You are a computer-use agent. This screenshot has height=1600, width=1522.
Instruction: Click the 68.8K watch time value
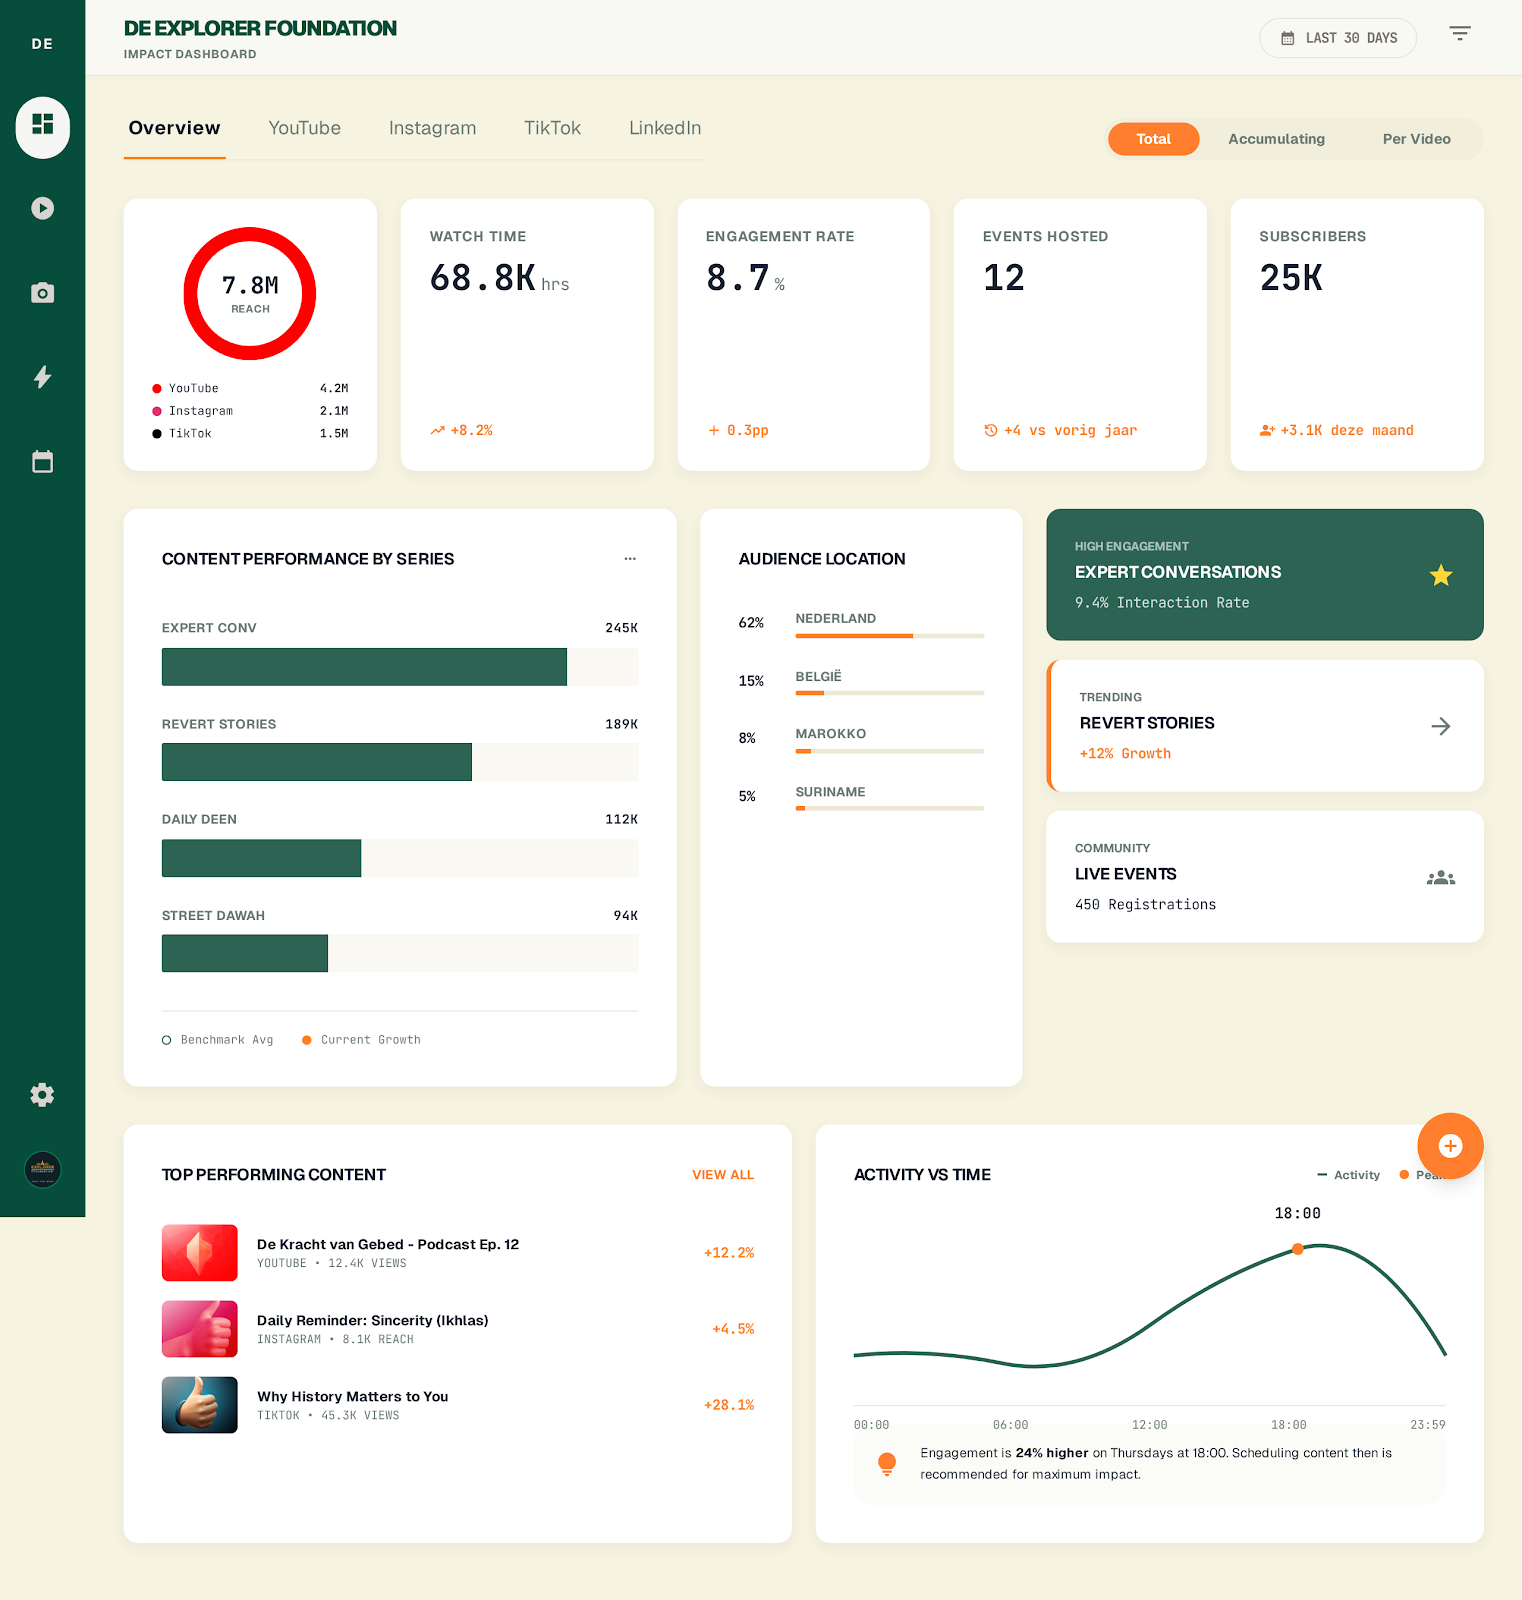point(483,278)
